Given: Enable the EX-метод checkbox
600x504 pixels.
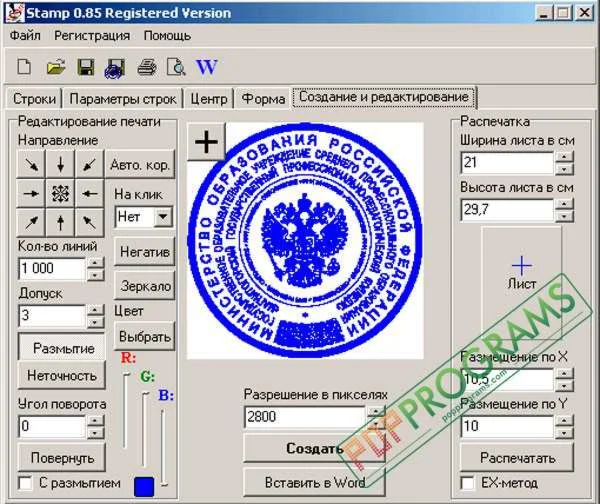Looking at the screenshot, I should [468, 483].
